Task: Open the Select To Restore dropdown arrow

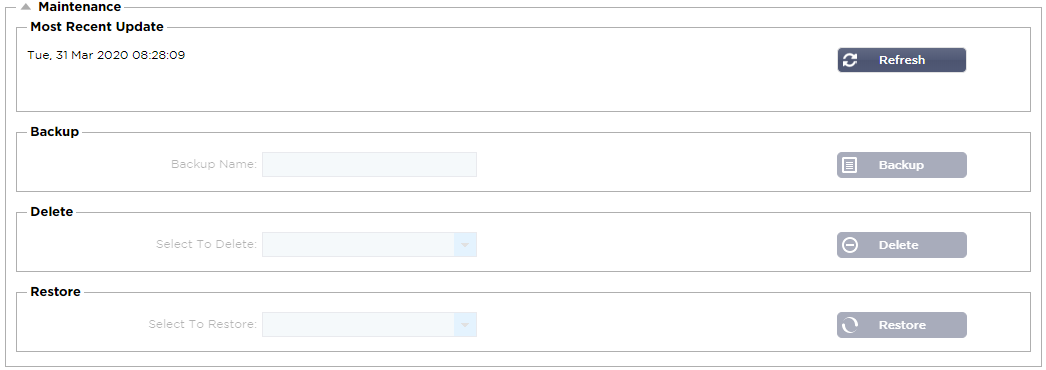Action: tap(466, 325)
